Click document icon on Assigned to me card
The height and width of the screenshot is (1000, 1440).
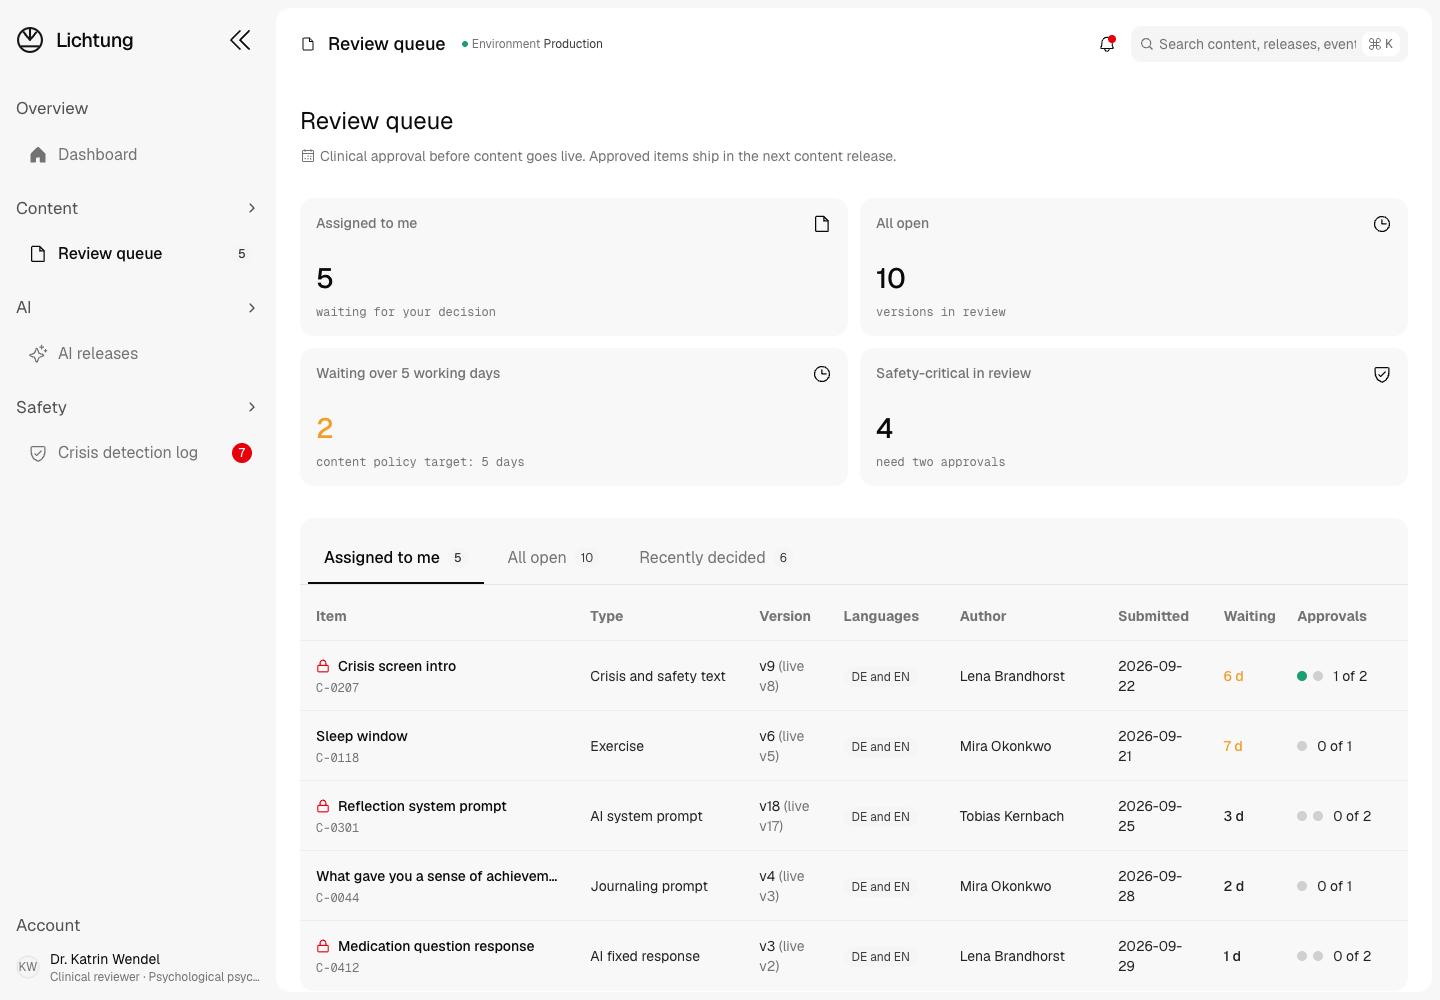tap(822, 224)
